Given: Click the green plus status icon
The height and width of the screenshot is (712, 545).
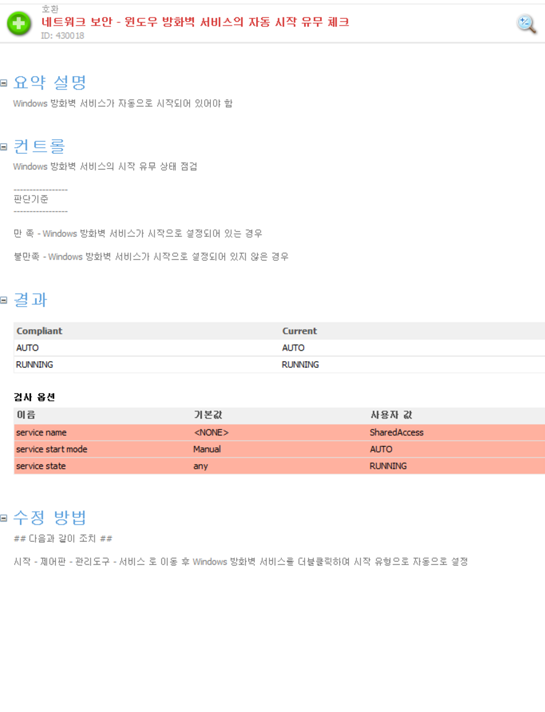Looking at the screenshot, I should [x=19, y=24].
